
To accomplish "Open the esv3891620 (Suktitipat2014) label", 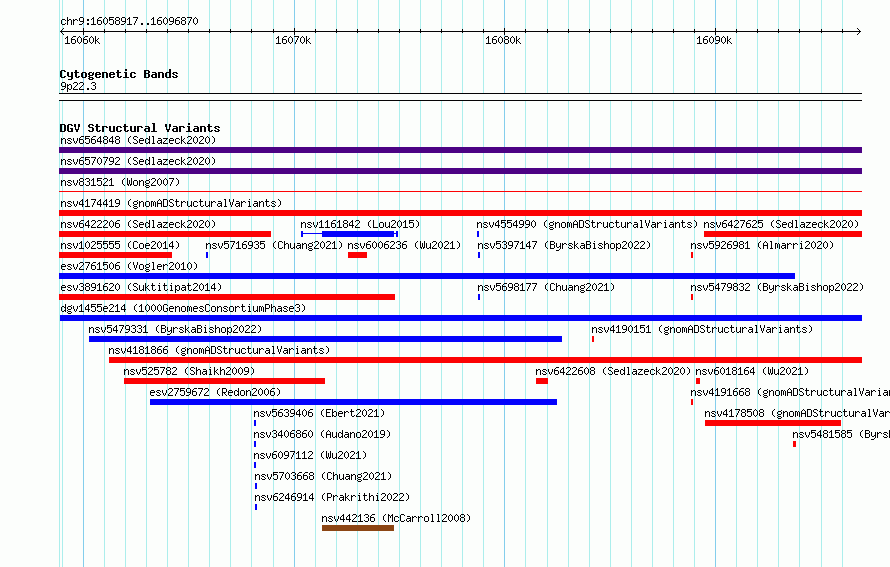I will tap(141, 287).
